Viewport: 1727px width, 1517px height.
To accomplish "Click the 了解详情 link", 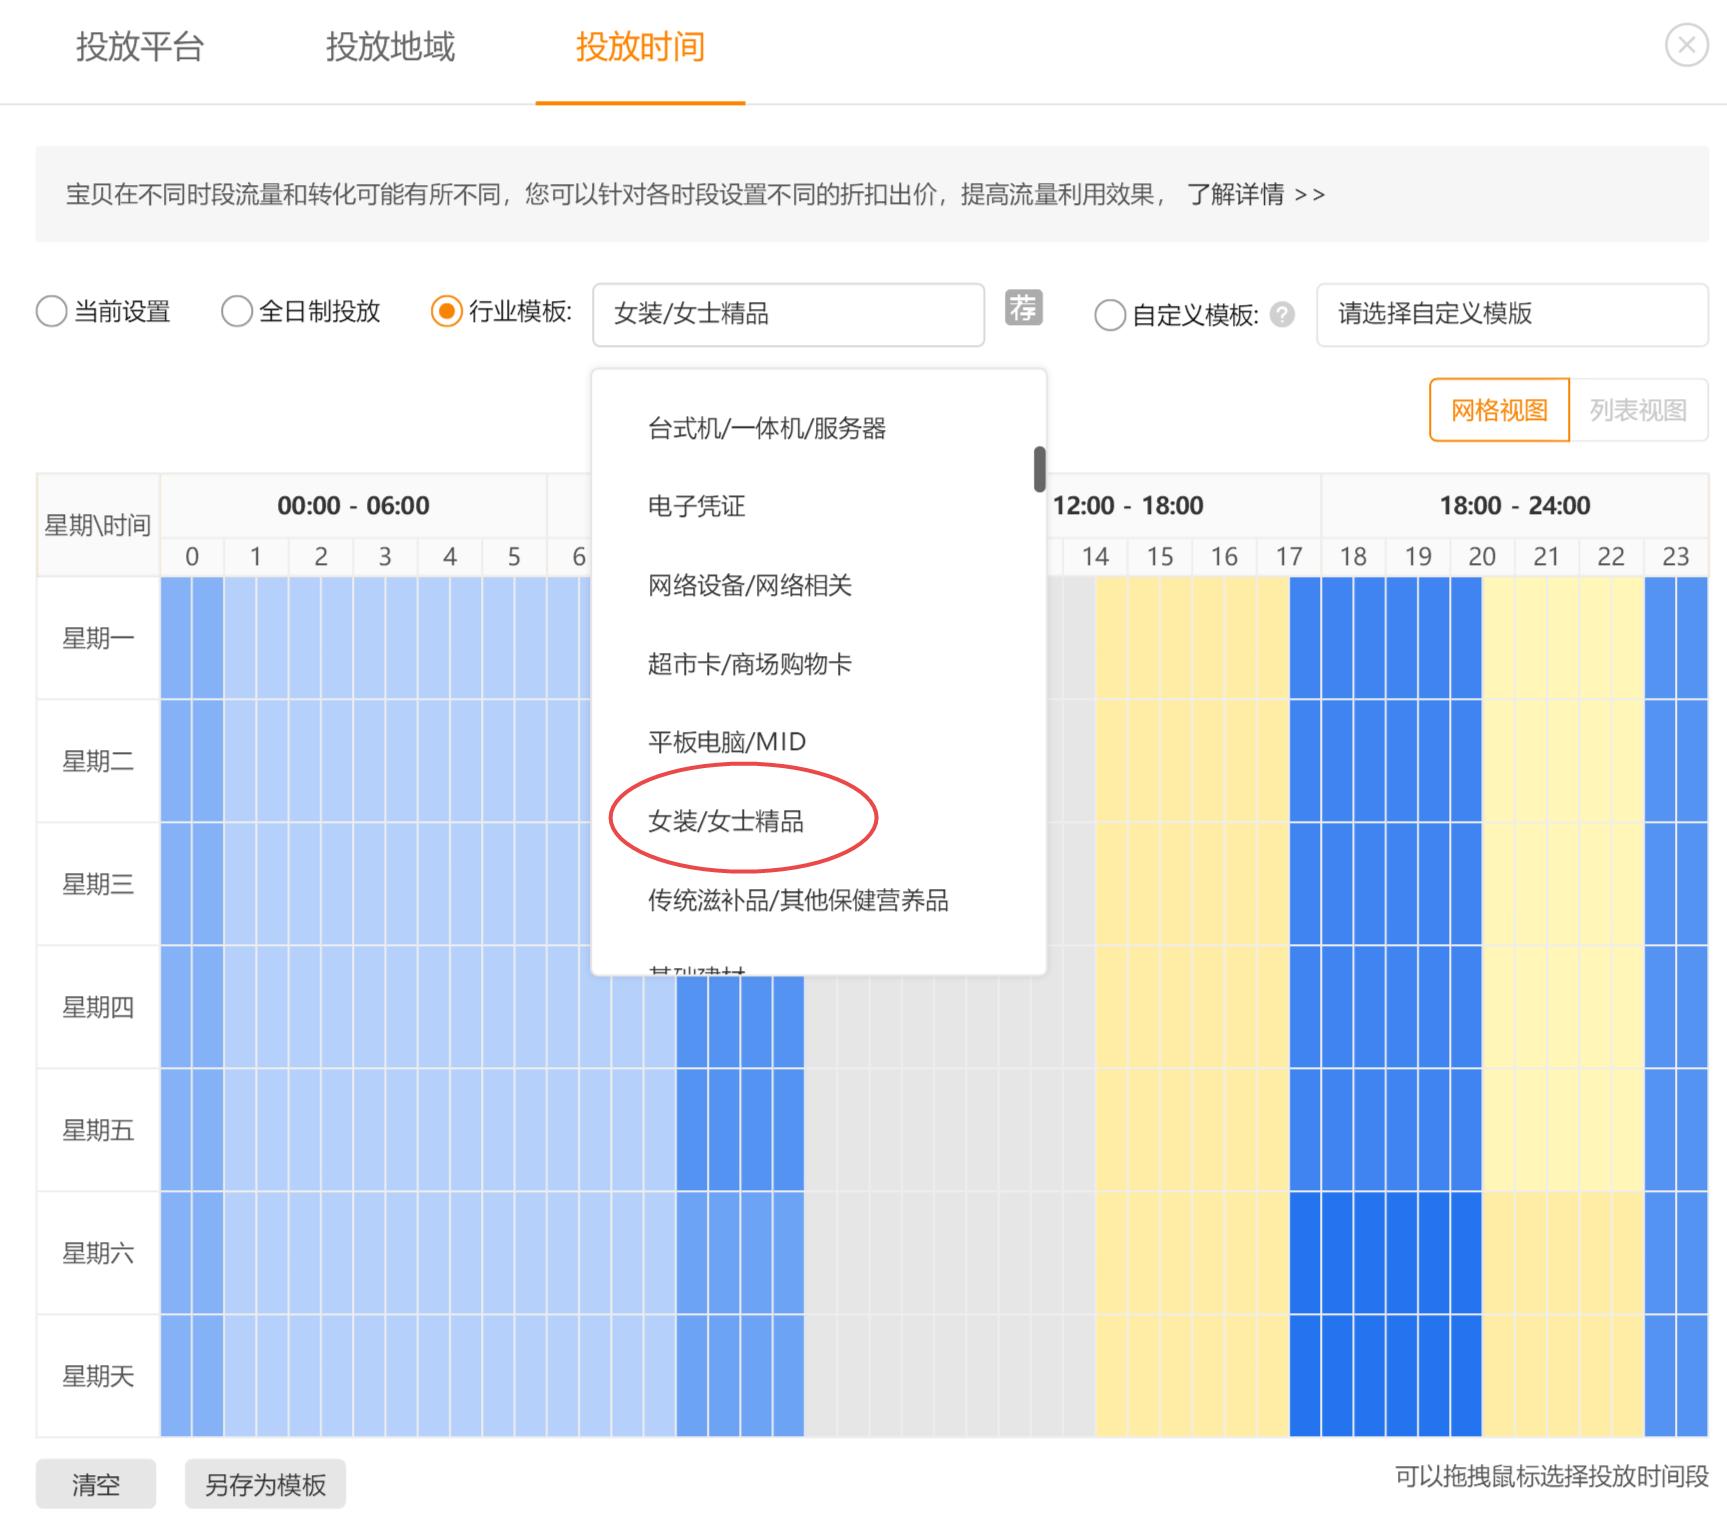I will click(1235, 195).
